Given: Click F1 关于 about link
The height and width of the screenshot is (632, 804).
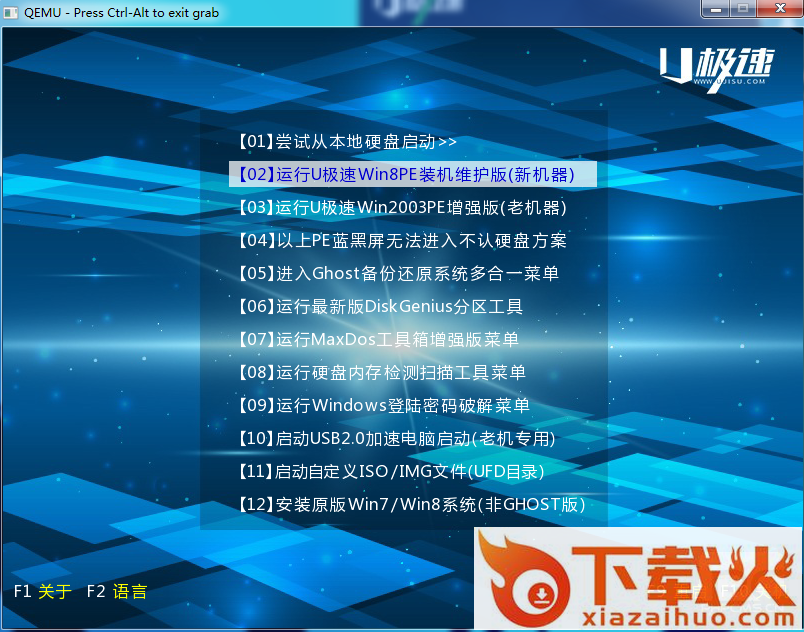Looking at the screenshot, I should (43, 591).
